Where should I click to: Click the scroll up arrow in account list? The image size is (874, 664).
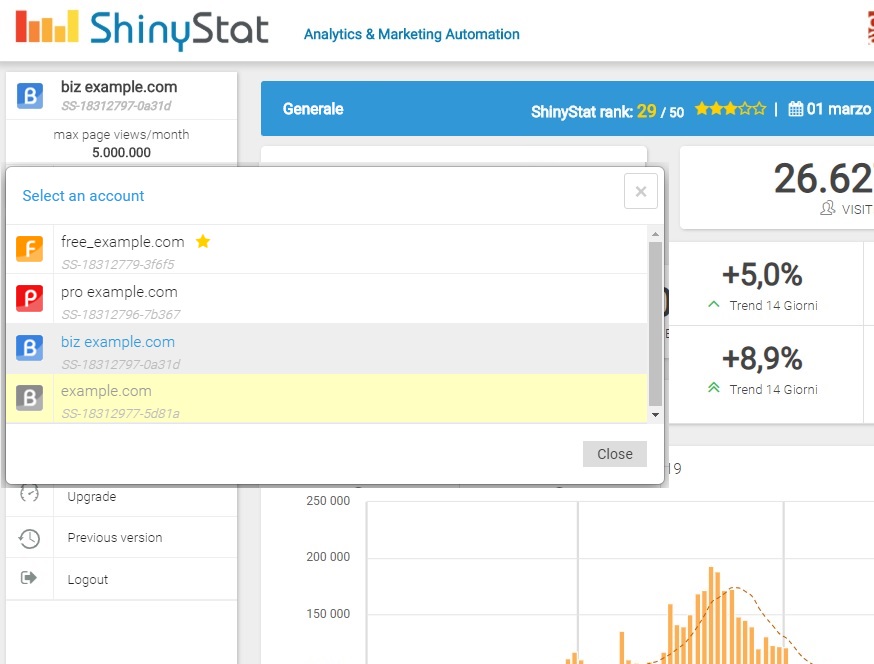(656, 234)
